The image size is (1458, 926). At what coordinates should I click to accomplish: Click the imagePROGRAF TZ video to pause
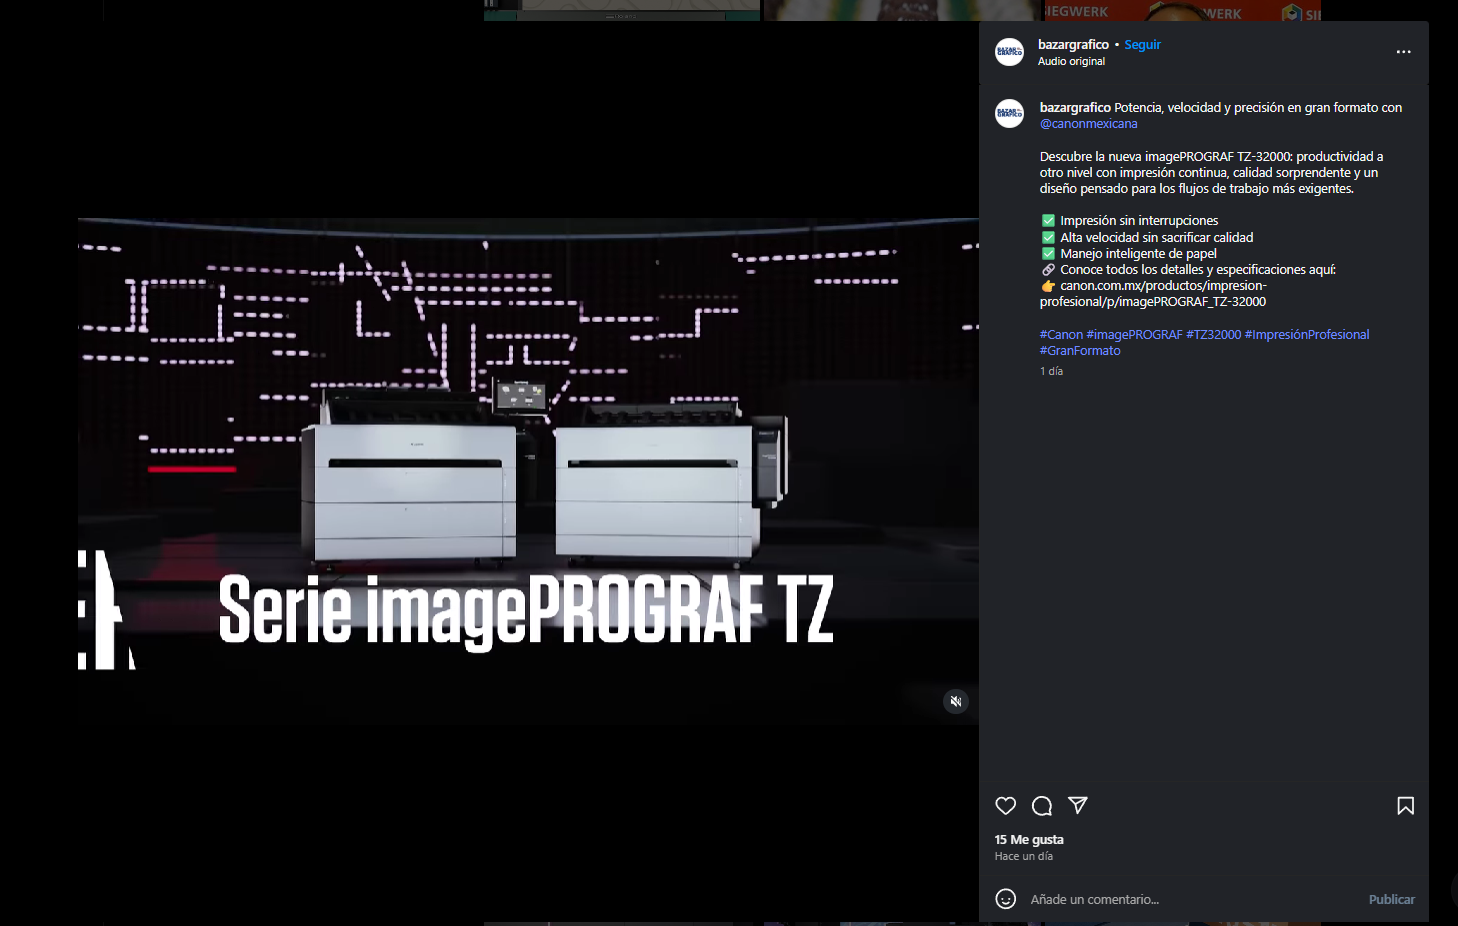(528, 471)
